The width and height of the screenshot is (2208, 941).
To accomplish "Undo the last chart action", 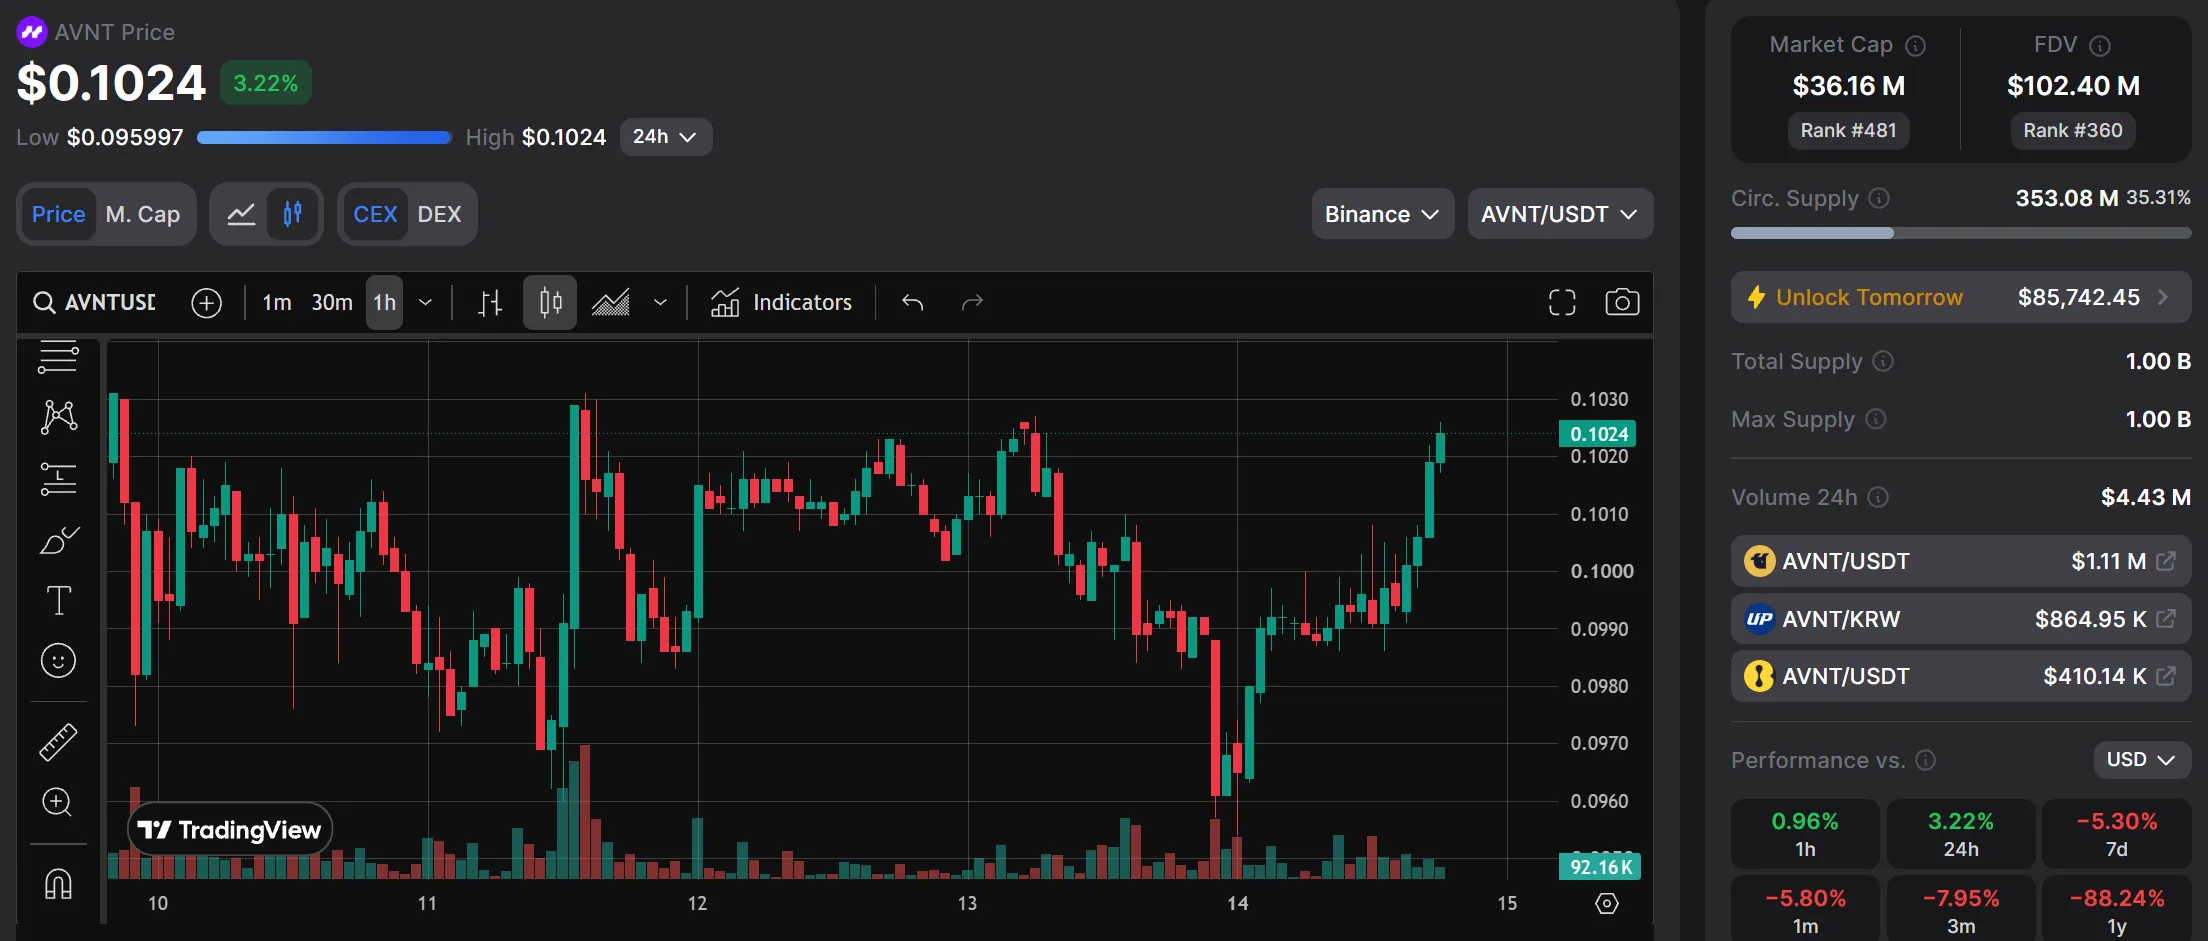I will tap(912, 302).
